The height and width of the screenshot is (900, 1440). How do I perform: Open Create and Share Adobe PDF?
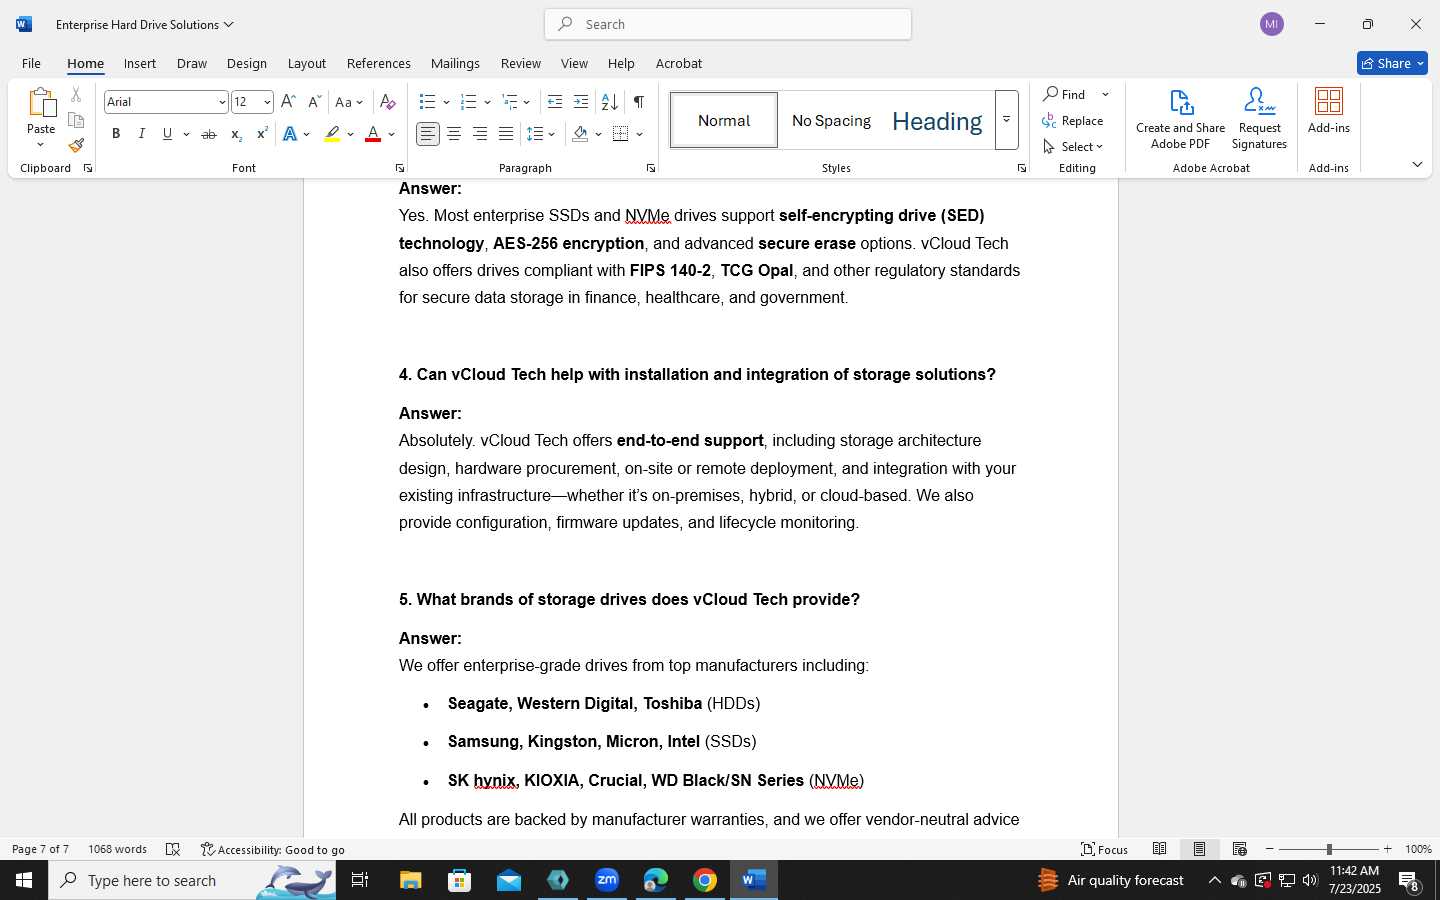[1180, 118]
